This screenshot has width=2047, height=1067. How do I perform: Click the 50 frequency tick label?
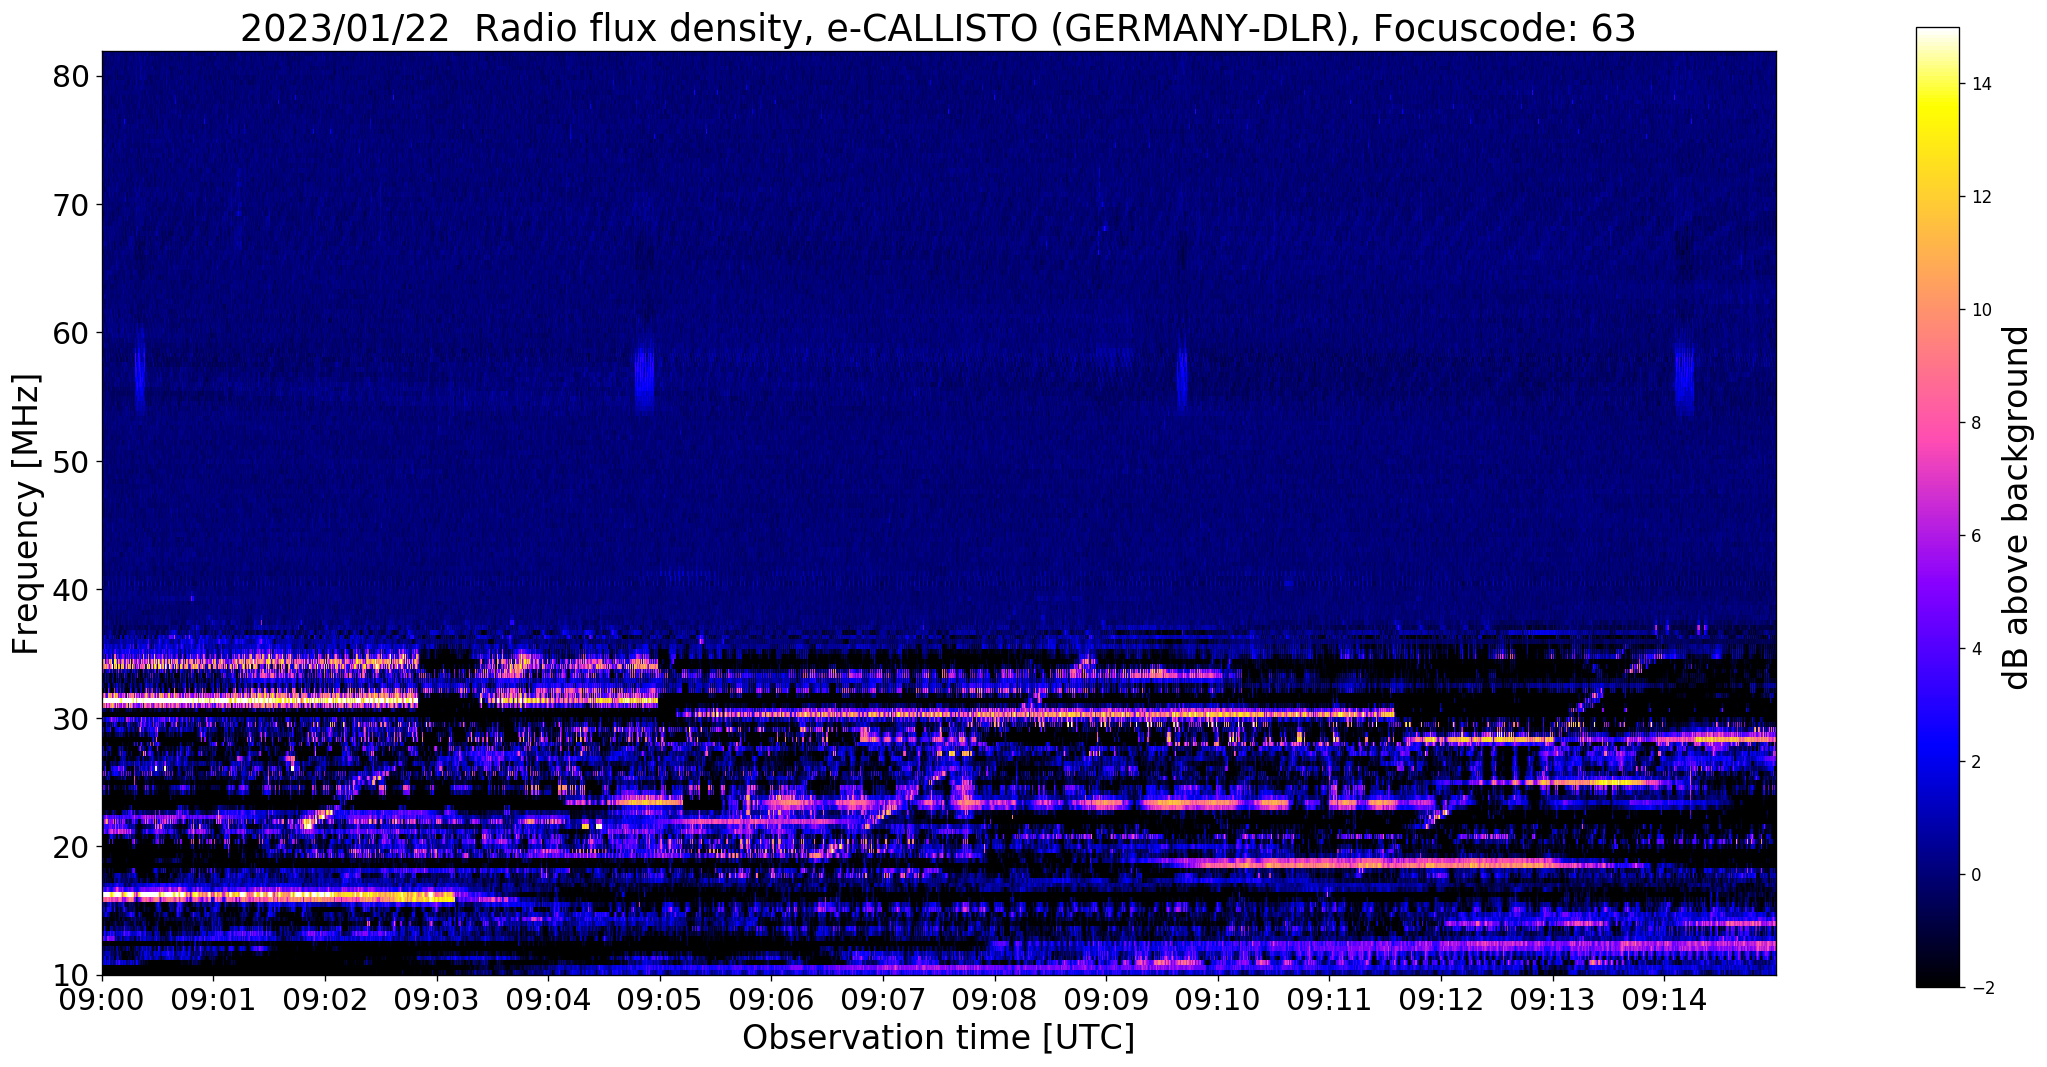70,462
